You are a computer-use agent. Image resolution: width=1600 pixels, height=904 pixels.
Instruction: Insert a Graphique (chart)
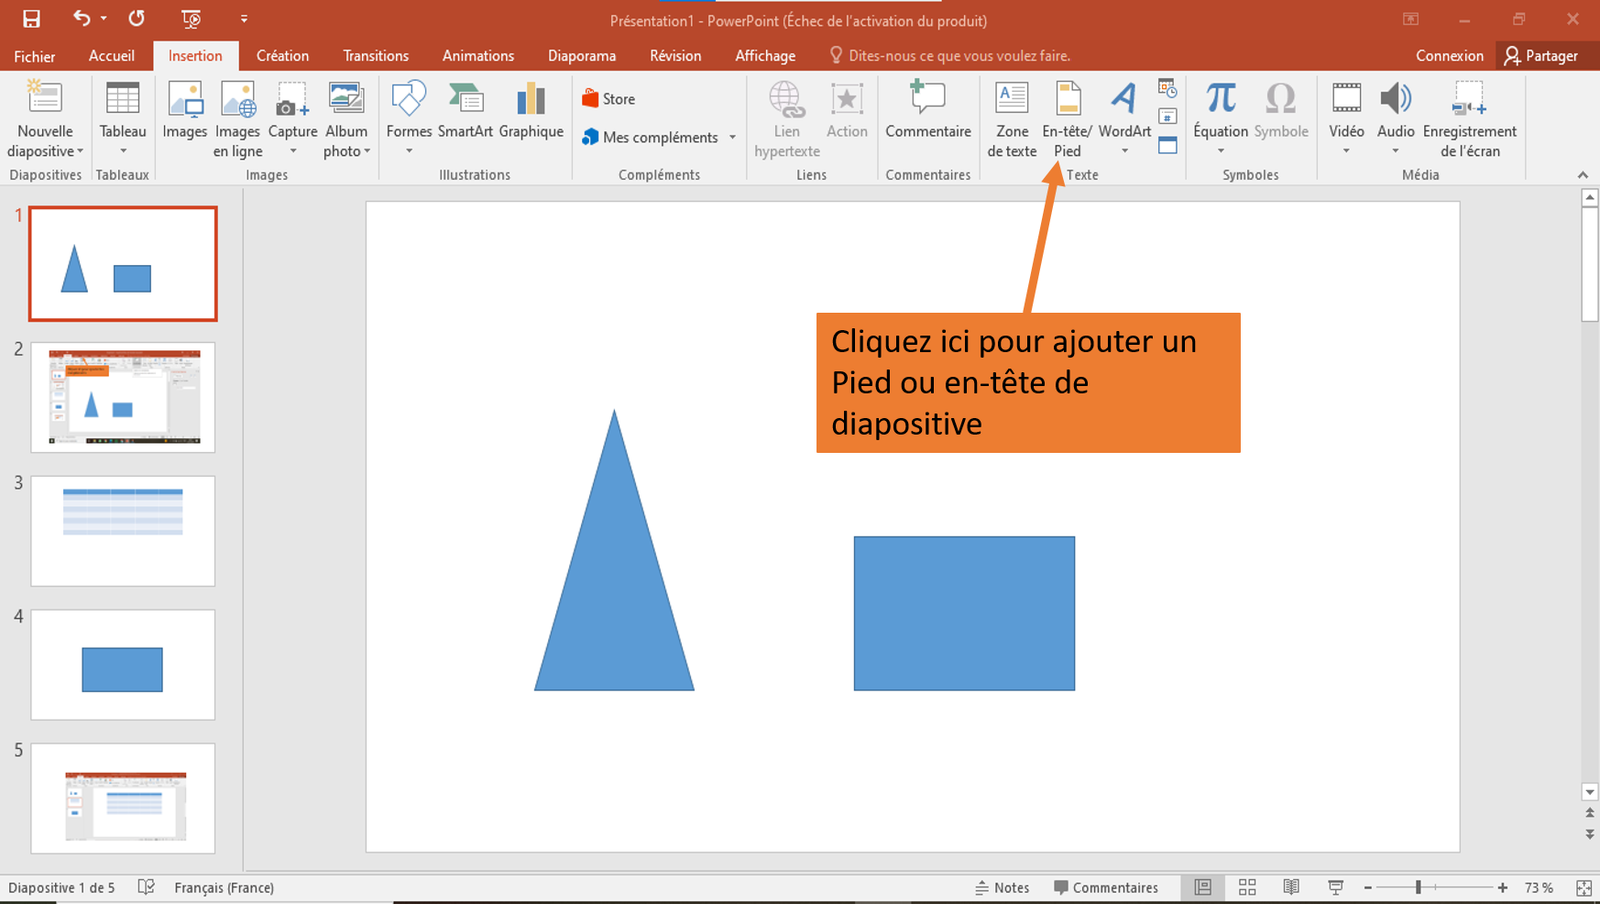click(530, 110)
